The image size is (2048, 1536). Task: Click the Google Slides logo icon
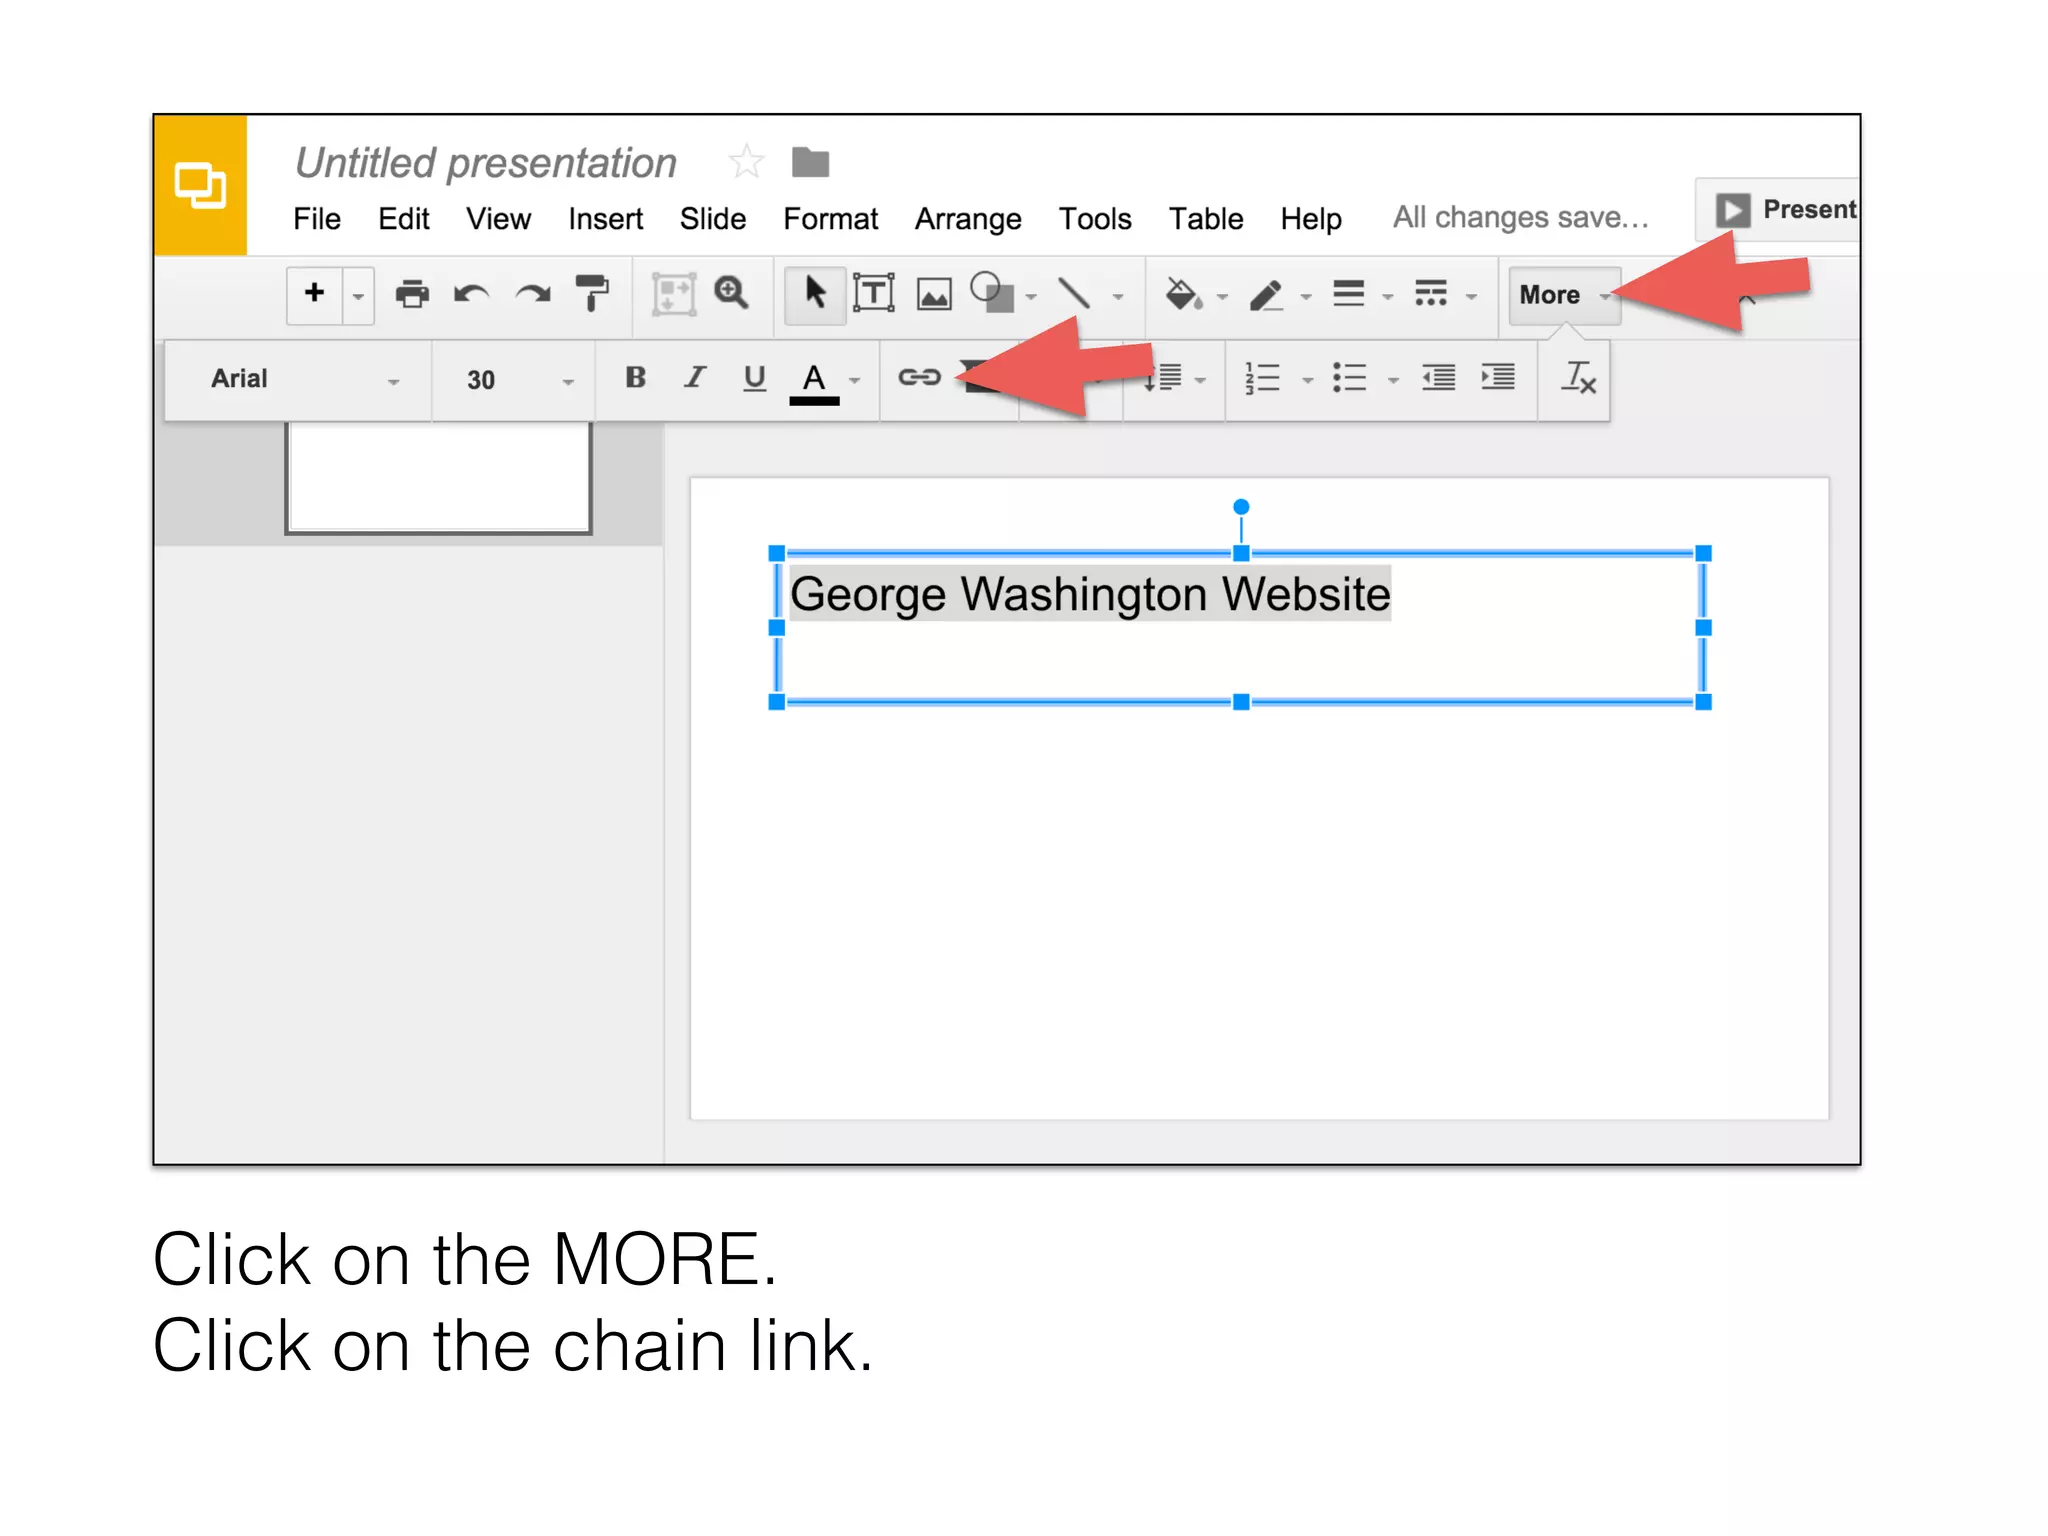[200, 185]
